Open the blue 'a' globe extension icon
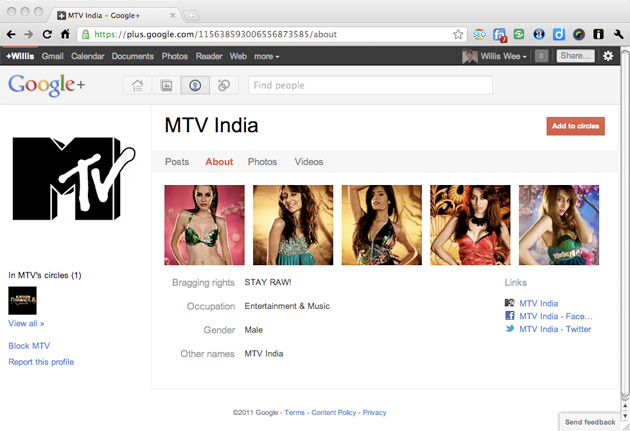The image size is (630, 431). (539, 35)
